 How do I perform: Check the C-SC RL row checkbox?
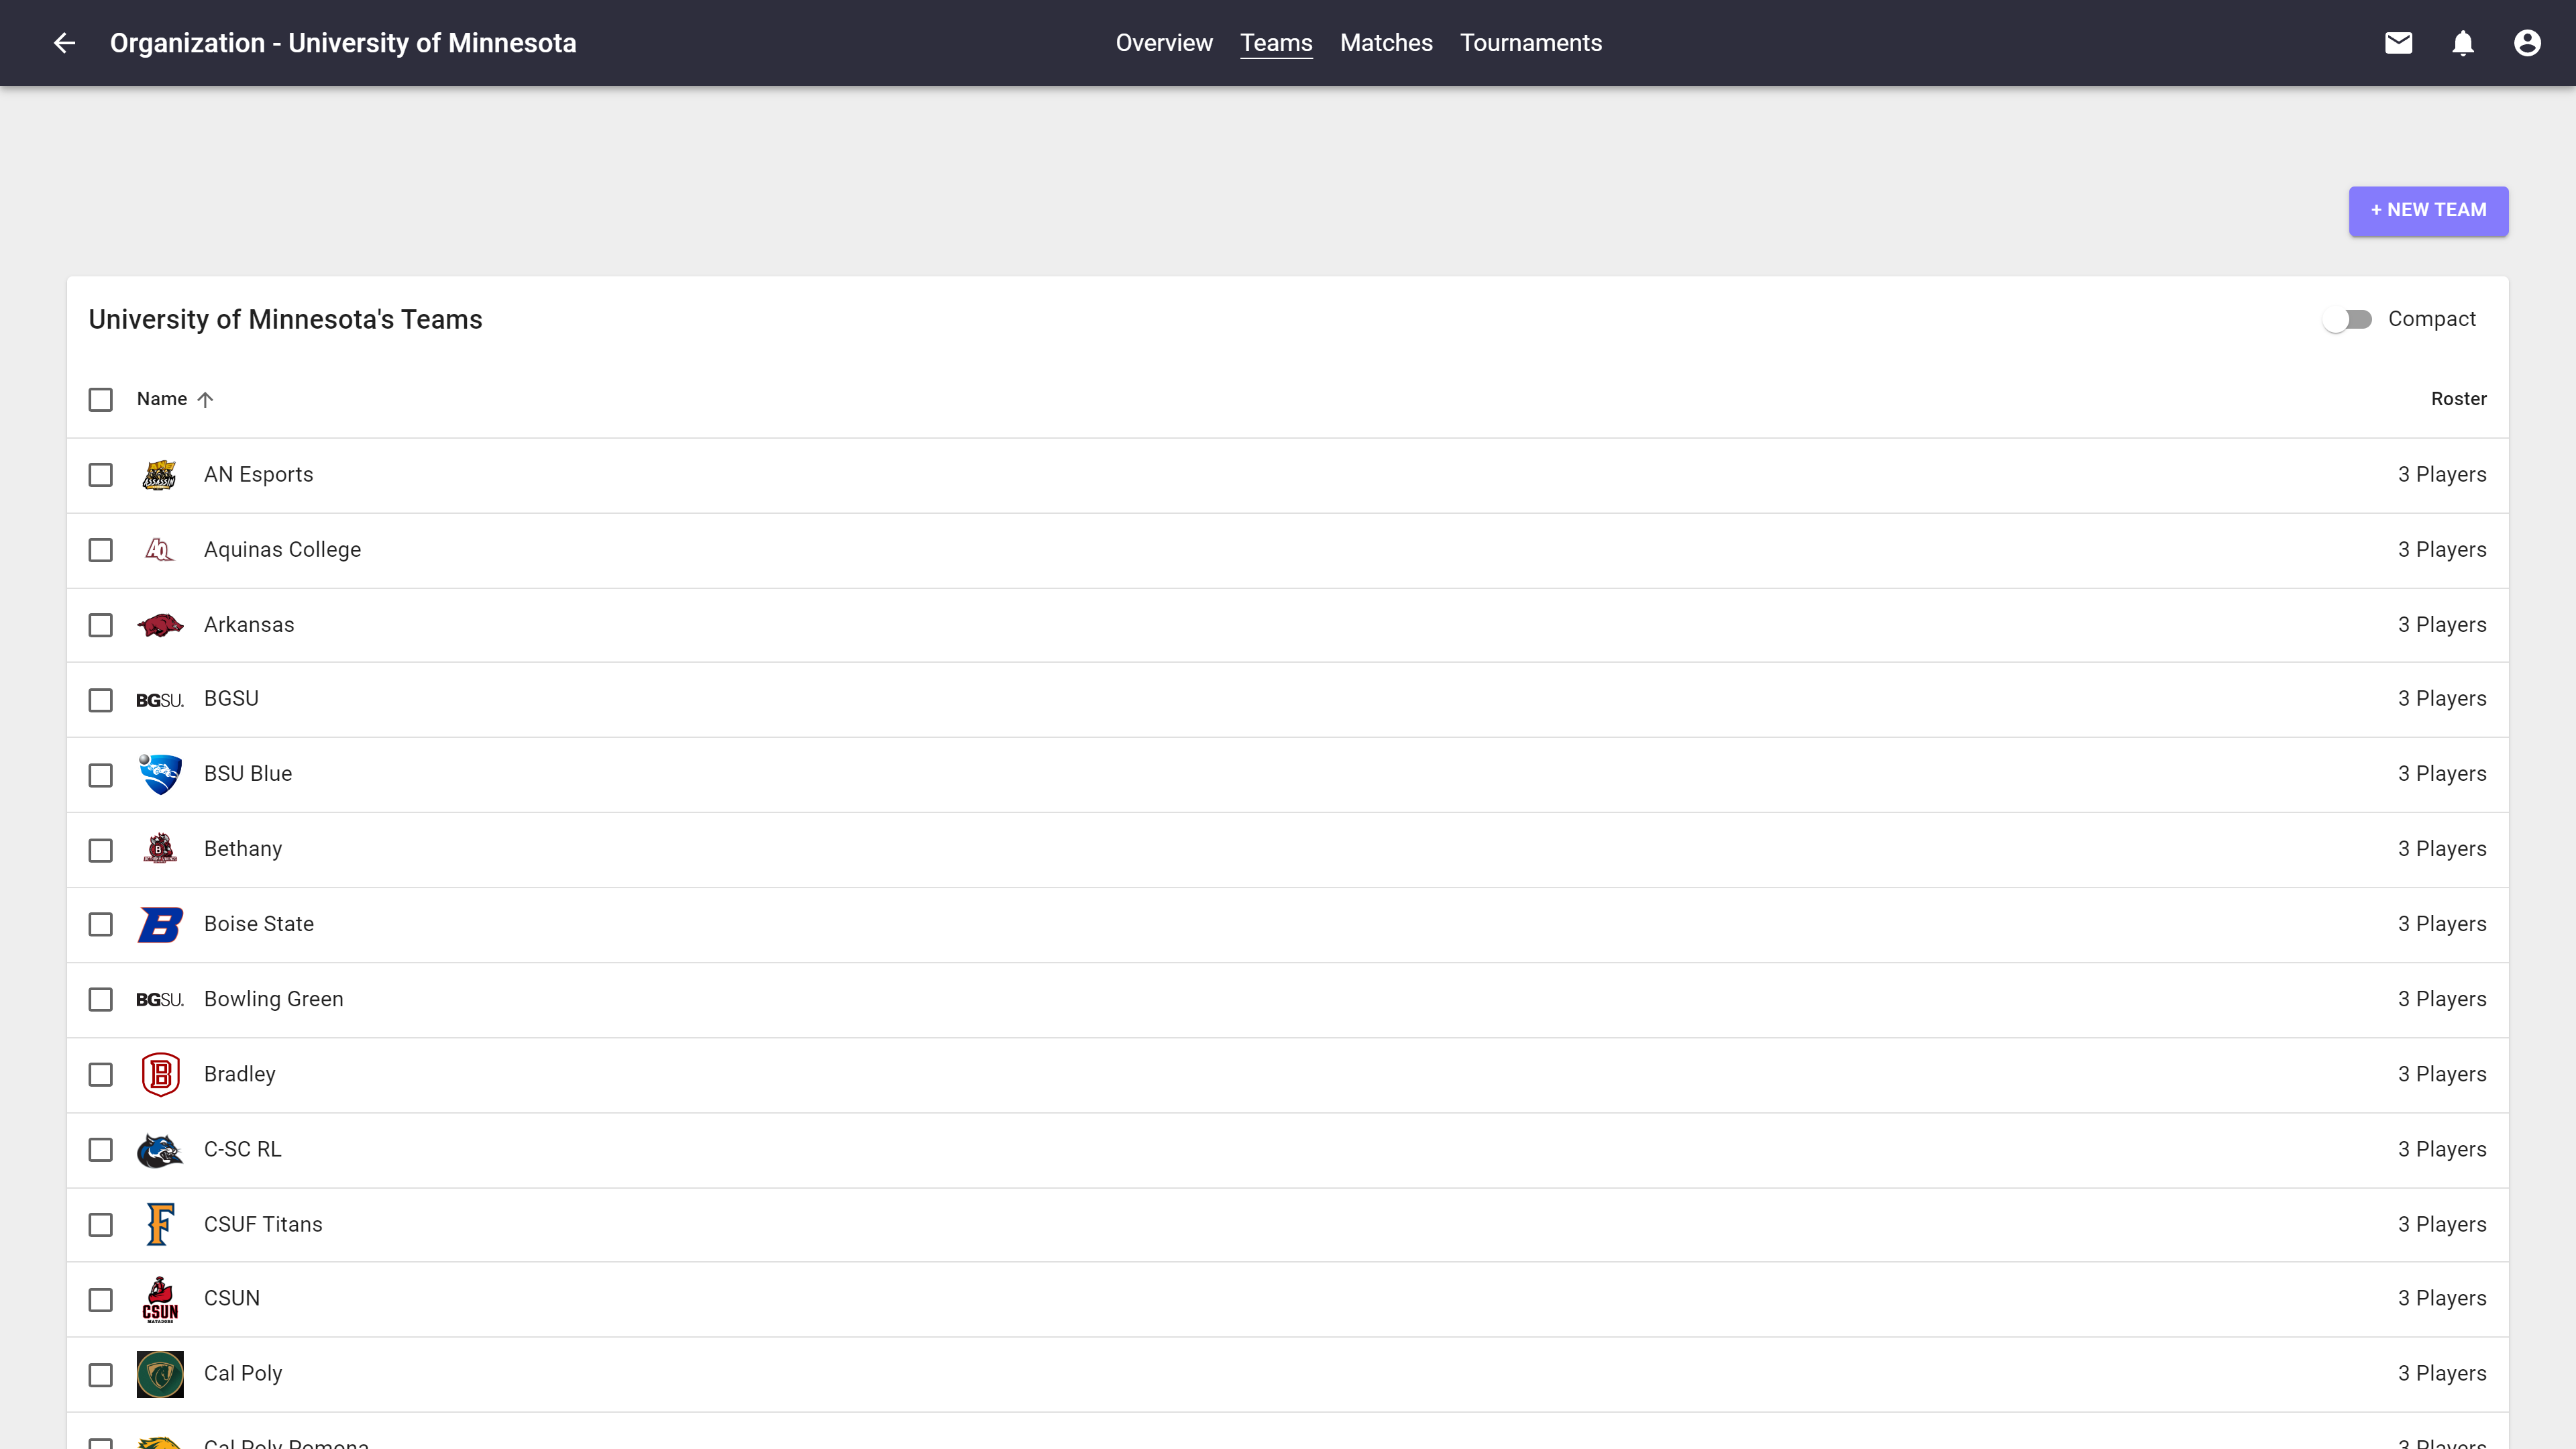point(100,1149)
